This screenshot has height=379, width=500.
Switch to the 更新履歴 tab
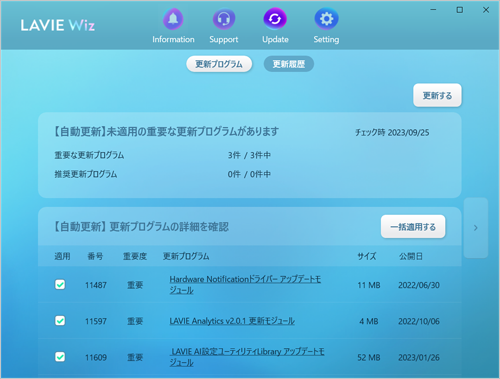pyautogui.click(x=289, y=64)
